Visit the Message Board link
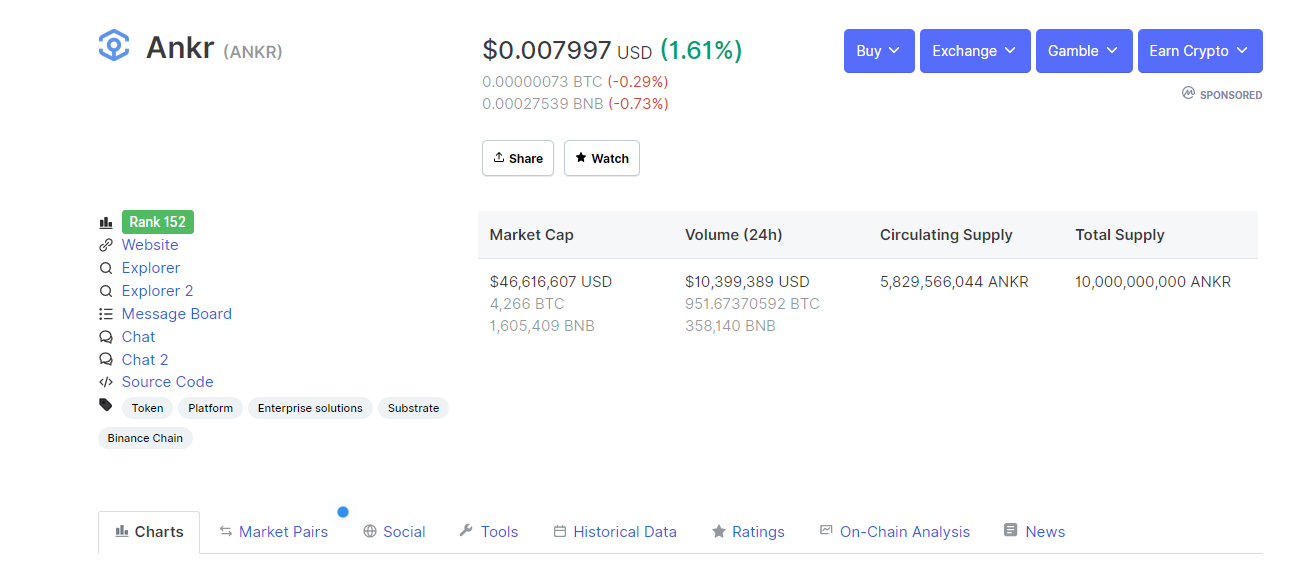Viewport: 1298px width, 587px height. pos(177,314)
